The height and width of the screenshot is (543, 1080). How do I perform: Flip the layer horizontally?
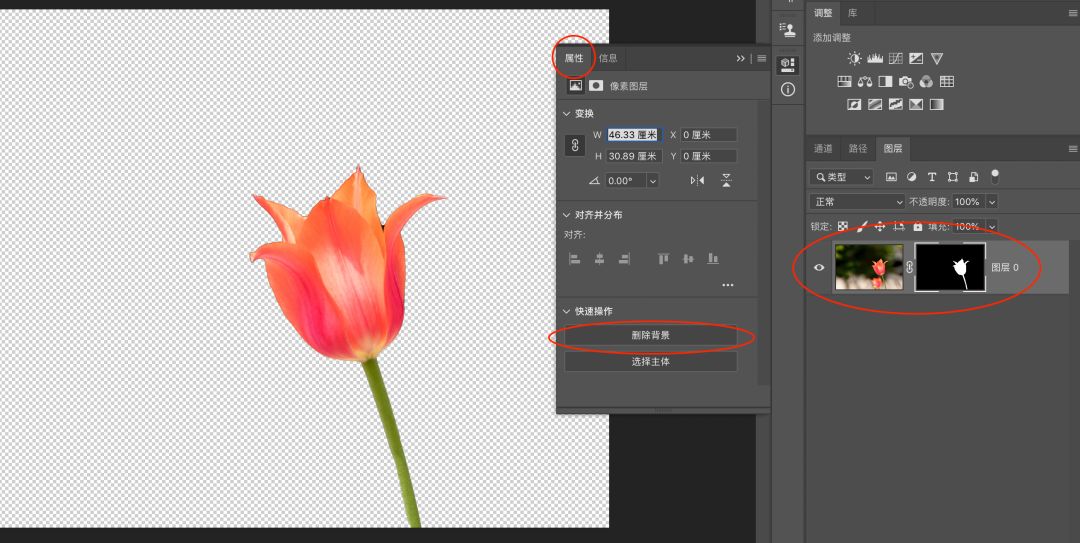697,181
